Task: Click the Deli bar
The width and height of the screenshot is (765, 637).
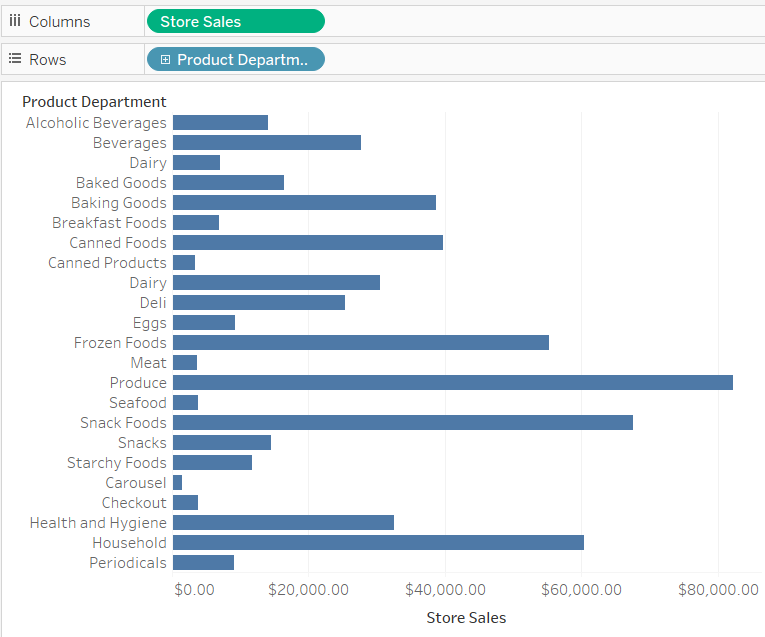Action: click(x=259, y=303)
